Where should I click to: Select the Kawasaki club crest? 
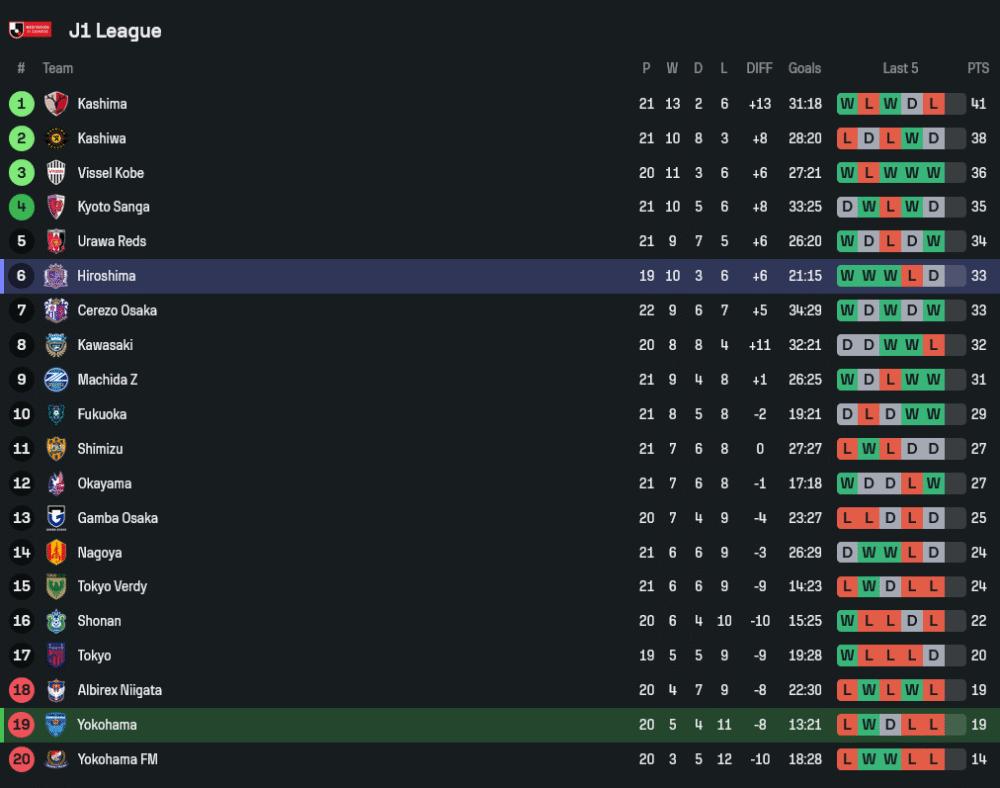tap(56, 345)
